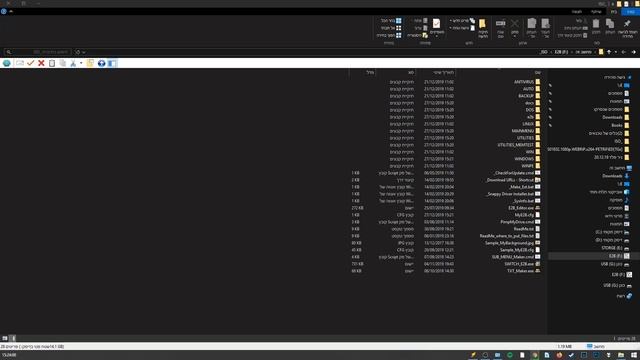Open STORAGE (E:) in the navigation pane

(616, 248)
